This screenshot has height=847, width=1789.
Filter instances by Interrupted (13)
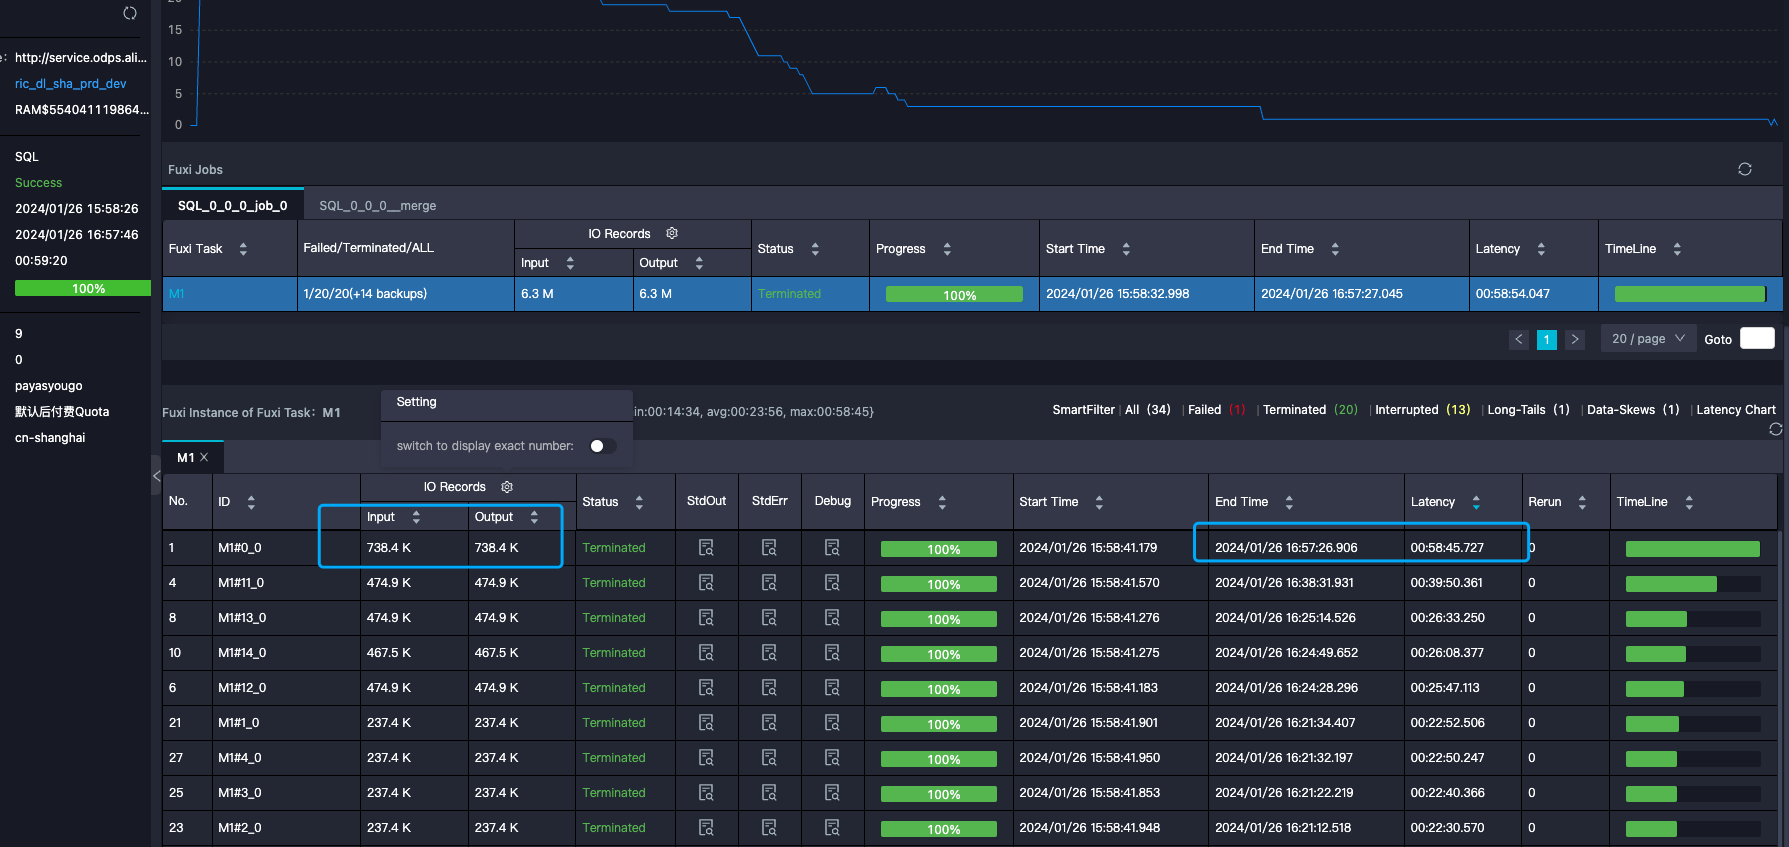(x=1422, y=410)
